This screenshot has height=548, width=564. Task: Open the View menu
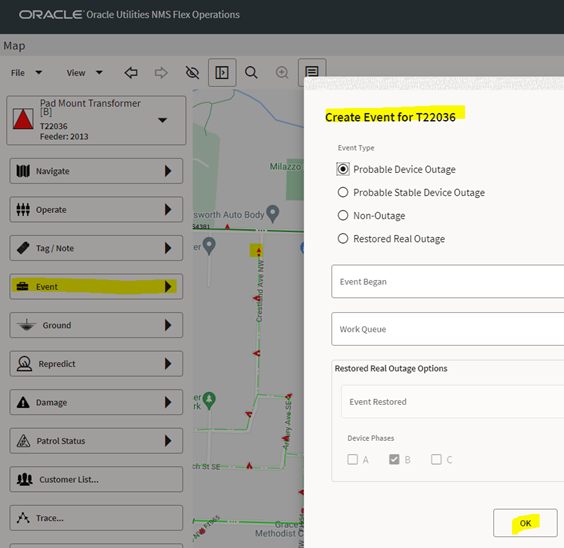point(85,73)
